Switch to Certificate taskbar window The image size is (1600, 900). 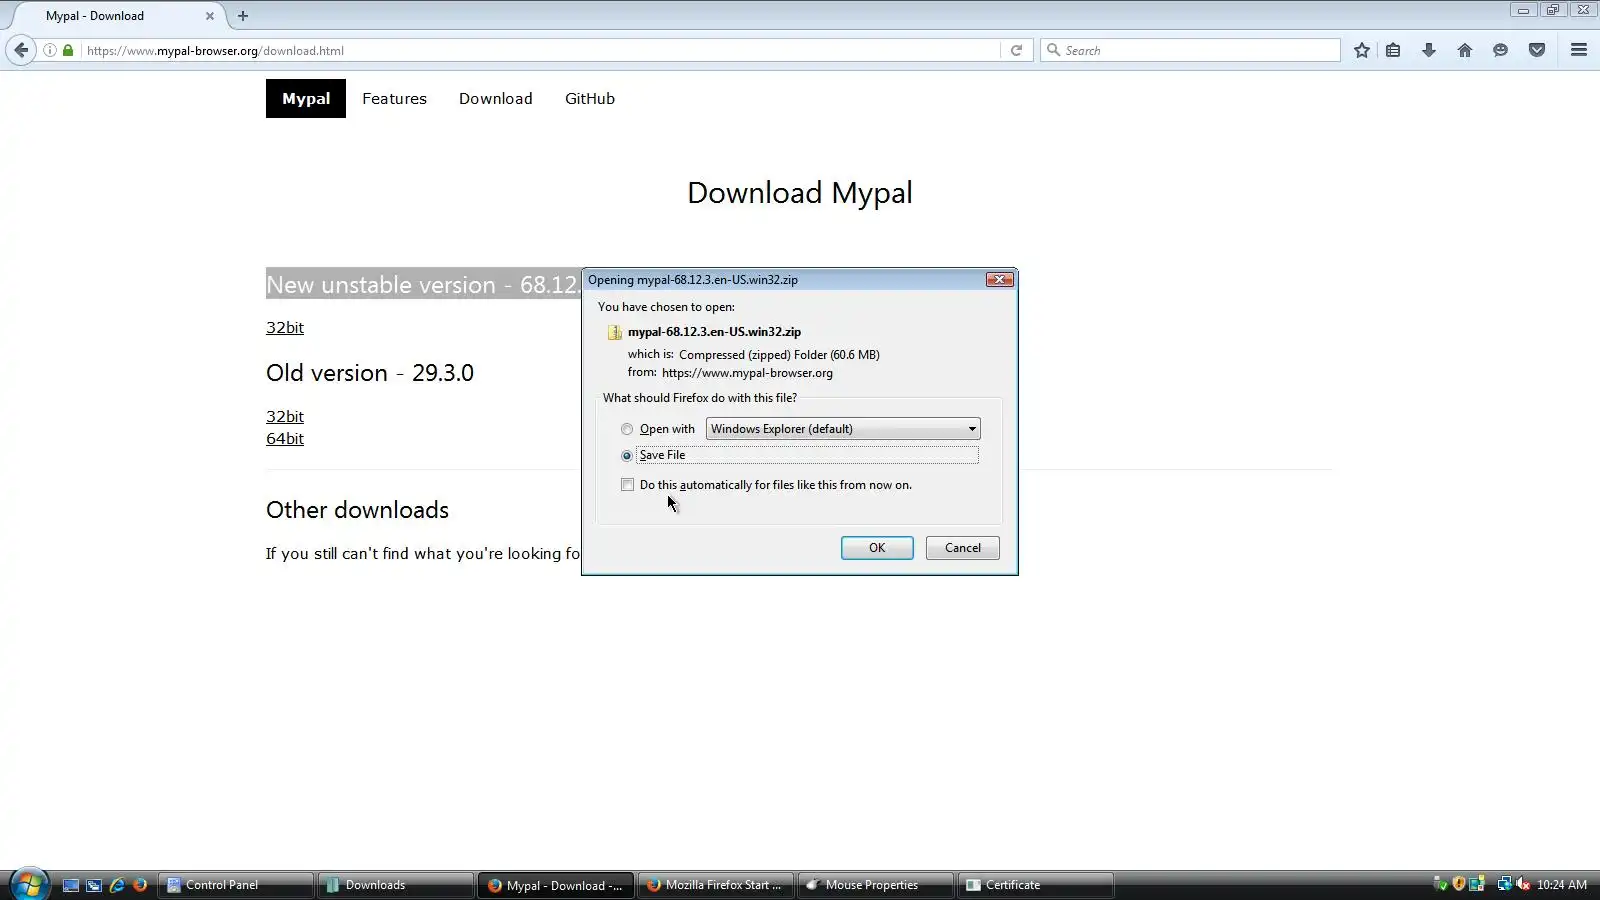[1037, 885]
